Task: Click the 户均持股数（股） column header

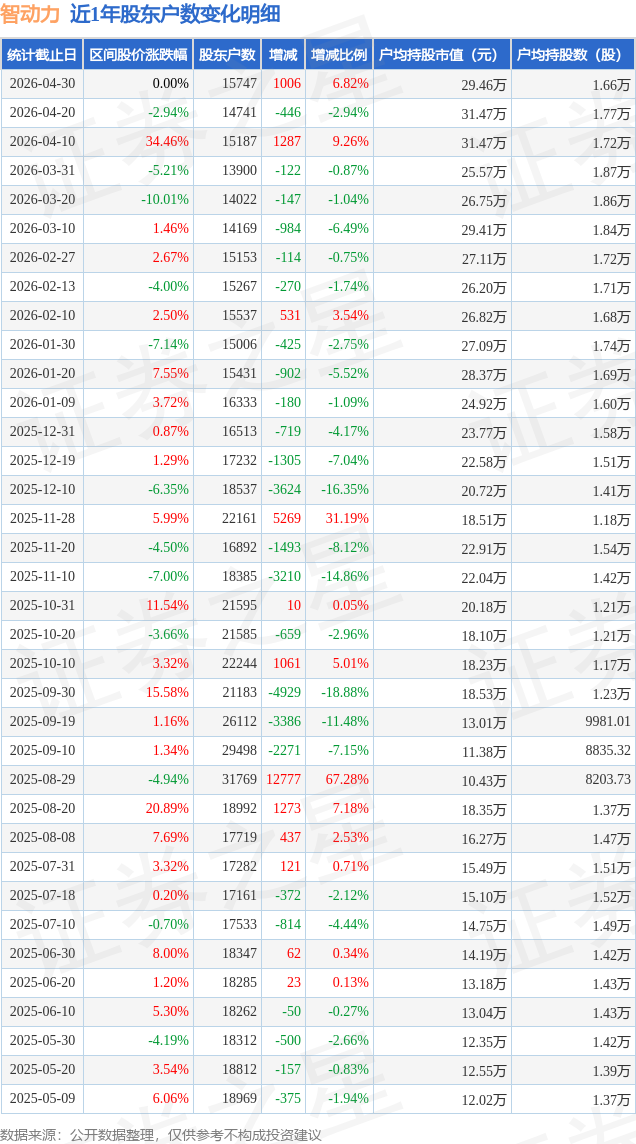Action: [573, 55]
